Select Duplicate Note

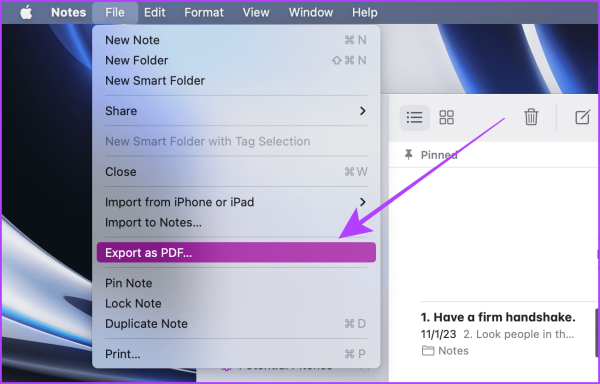[x=236, y=324]
